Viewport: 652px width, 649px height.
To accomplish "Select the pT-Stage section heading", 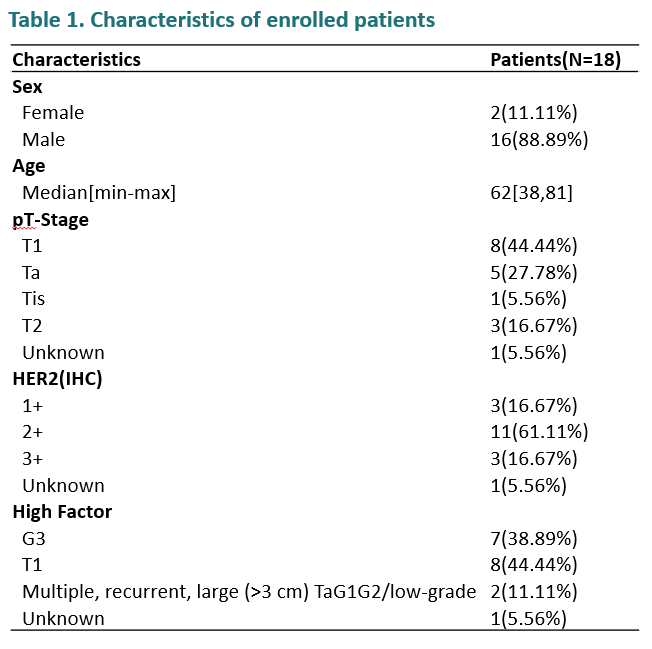I will coord(50,220).
